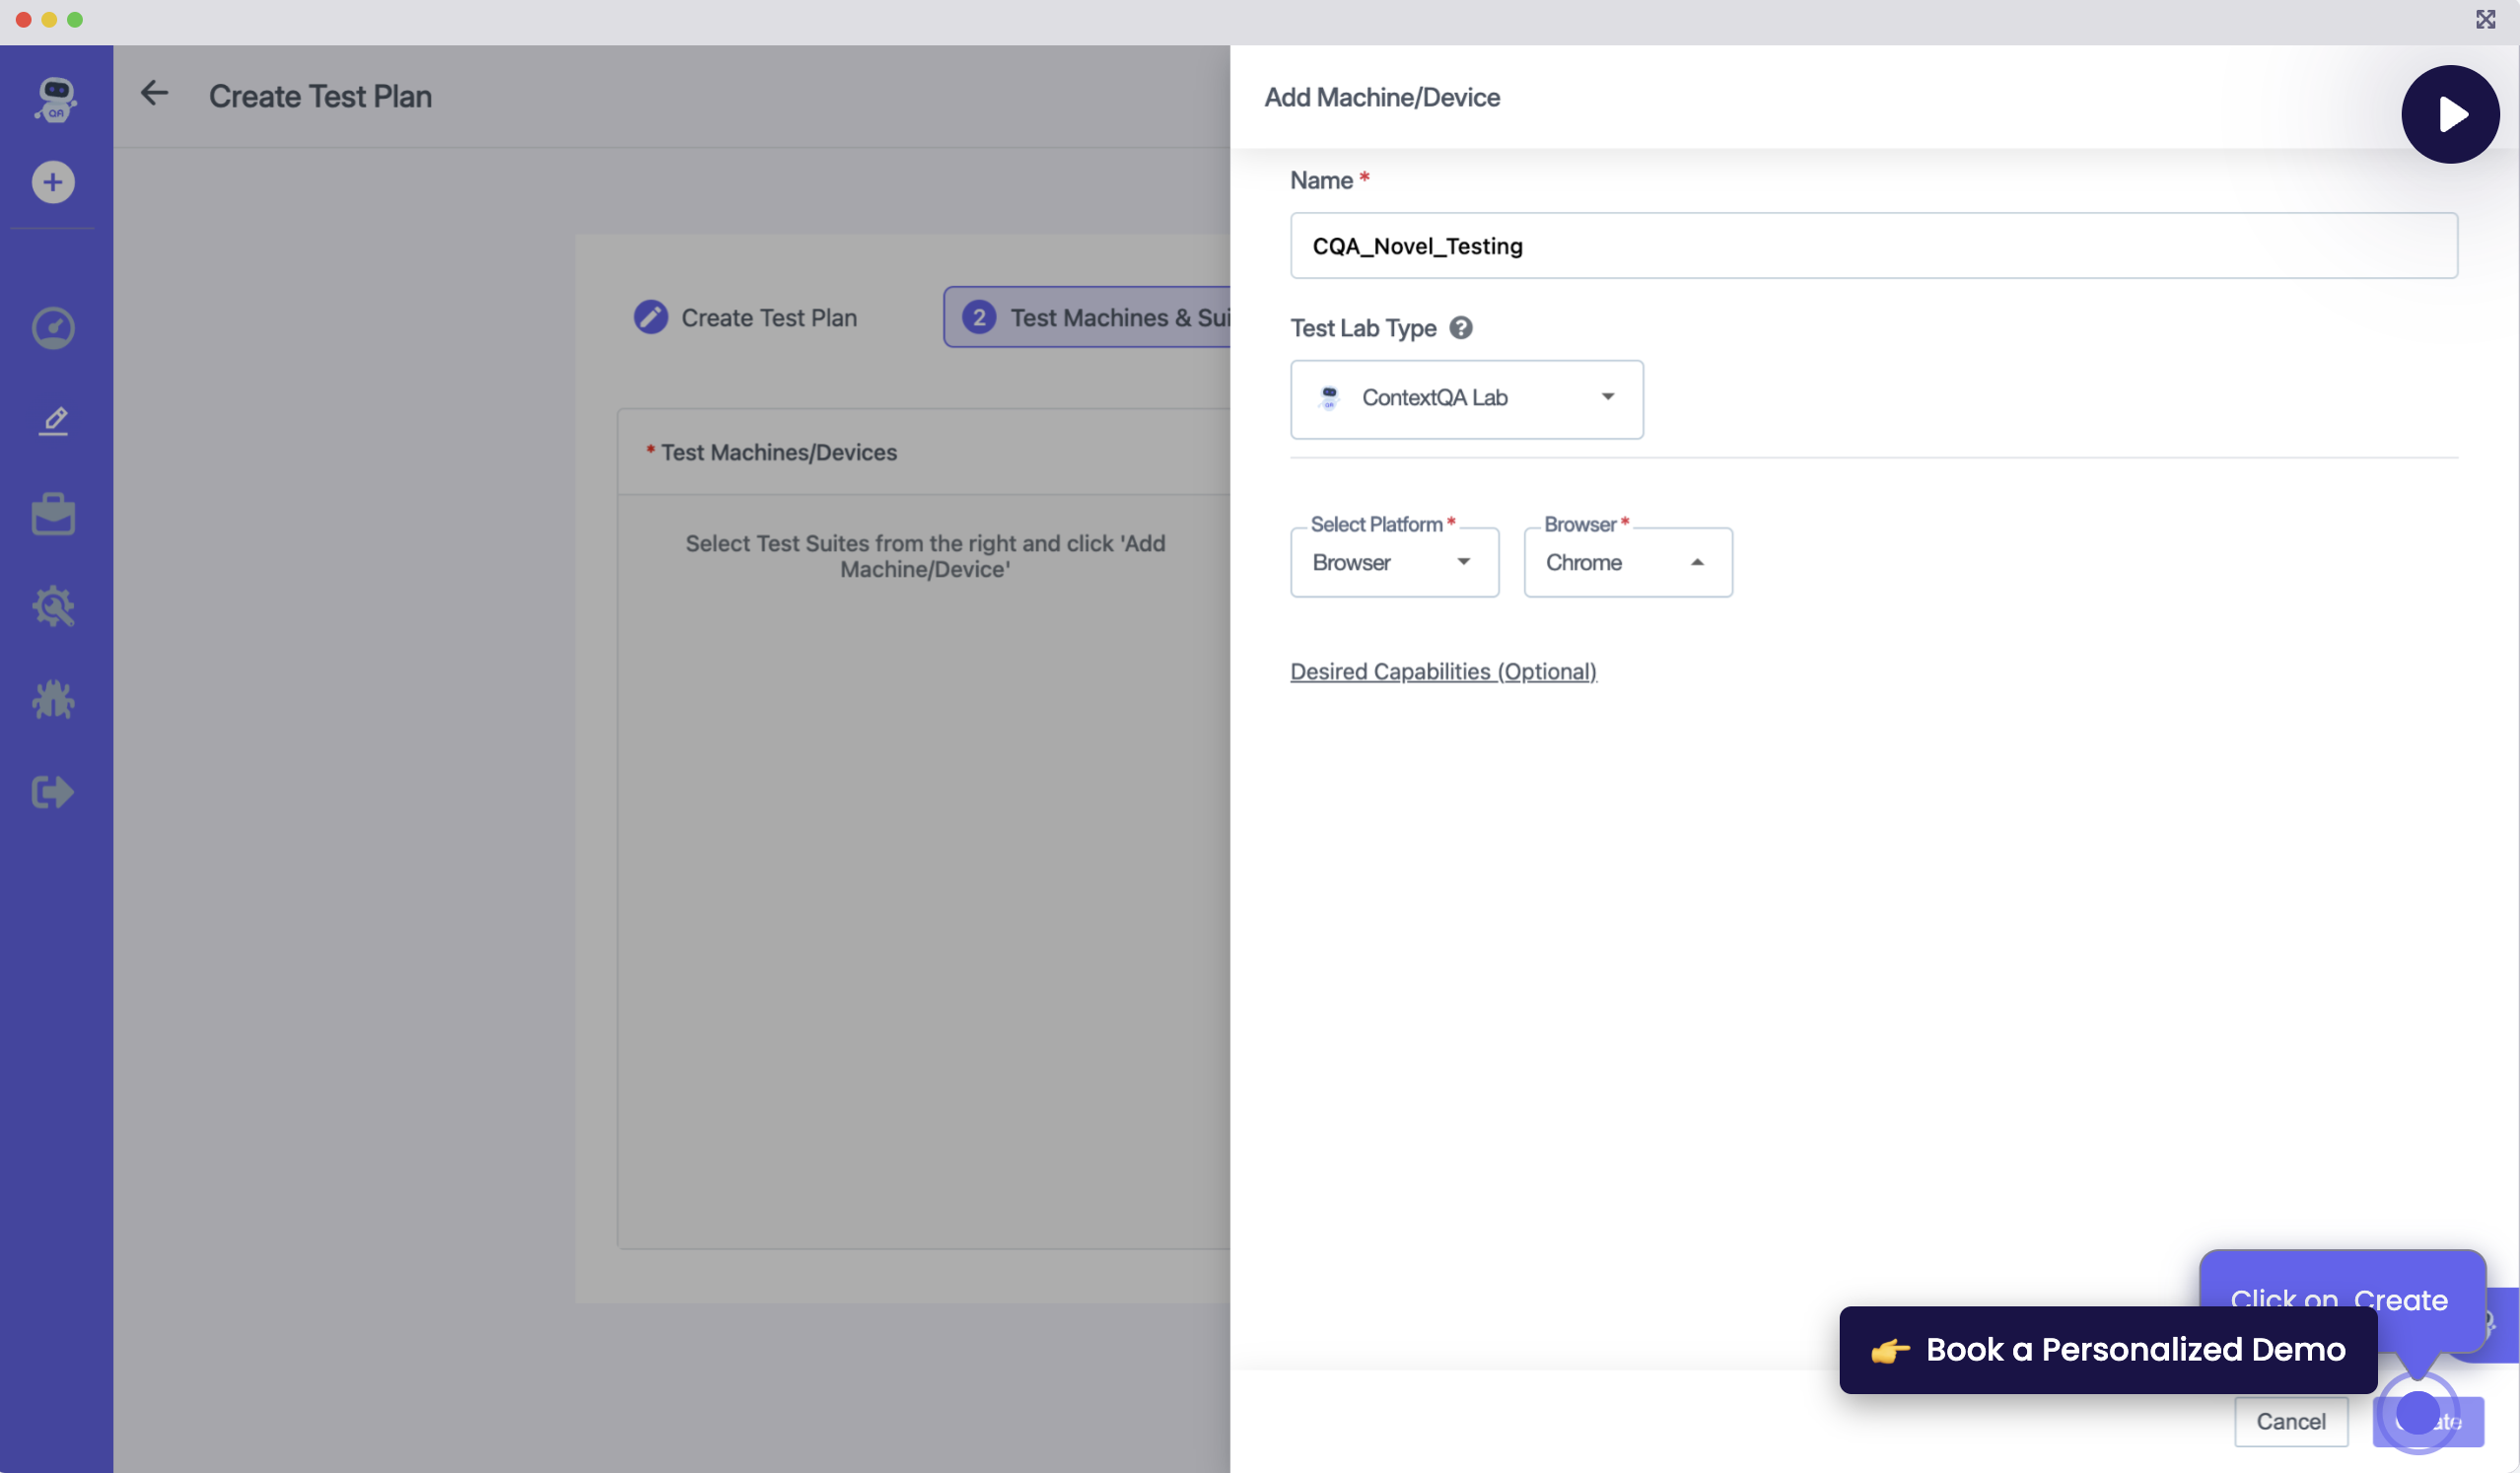This screenshot has height=1473, width=2520.
Task: Open the dashboard gauge icon
Action: click(x=53, y=328)
